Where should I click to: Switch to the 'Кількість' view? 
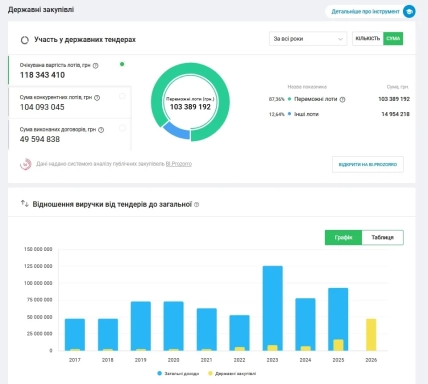pyautogui.click(x=368, y=39)
